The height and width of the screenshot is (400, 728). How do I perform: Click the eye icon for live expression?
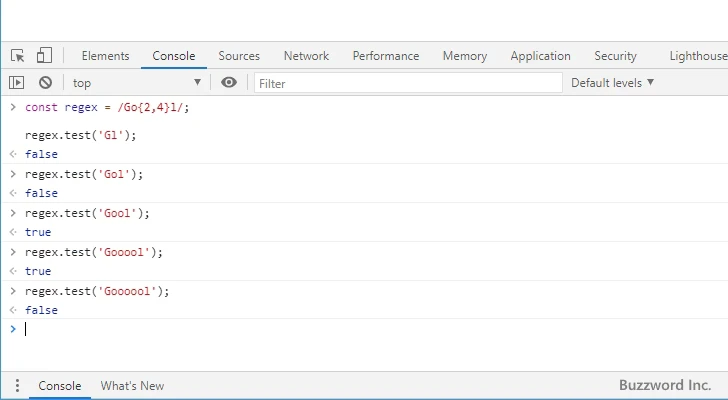pyautogui.click(x=229, y=83)
